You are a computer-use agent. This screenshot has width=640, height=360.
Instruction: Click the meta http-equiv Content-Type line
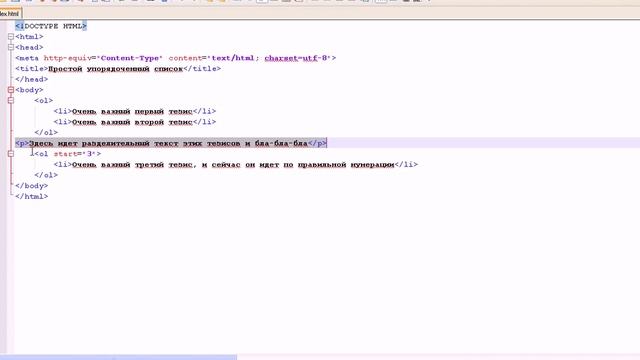point(176,58)
